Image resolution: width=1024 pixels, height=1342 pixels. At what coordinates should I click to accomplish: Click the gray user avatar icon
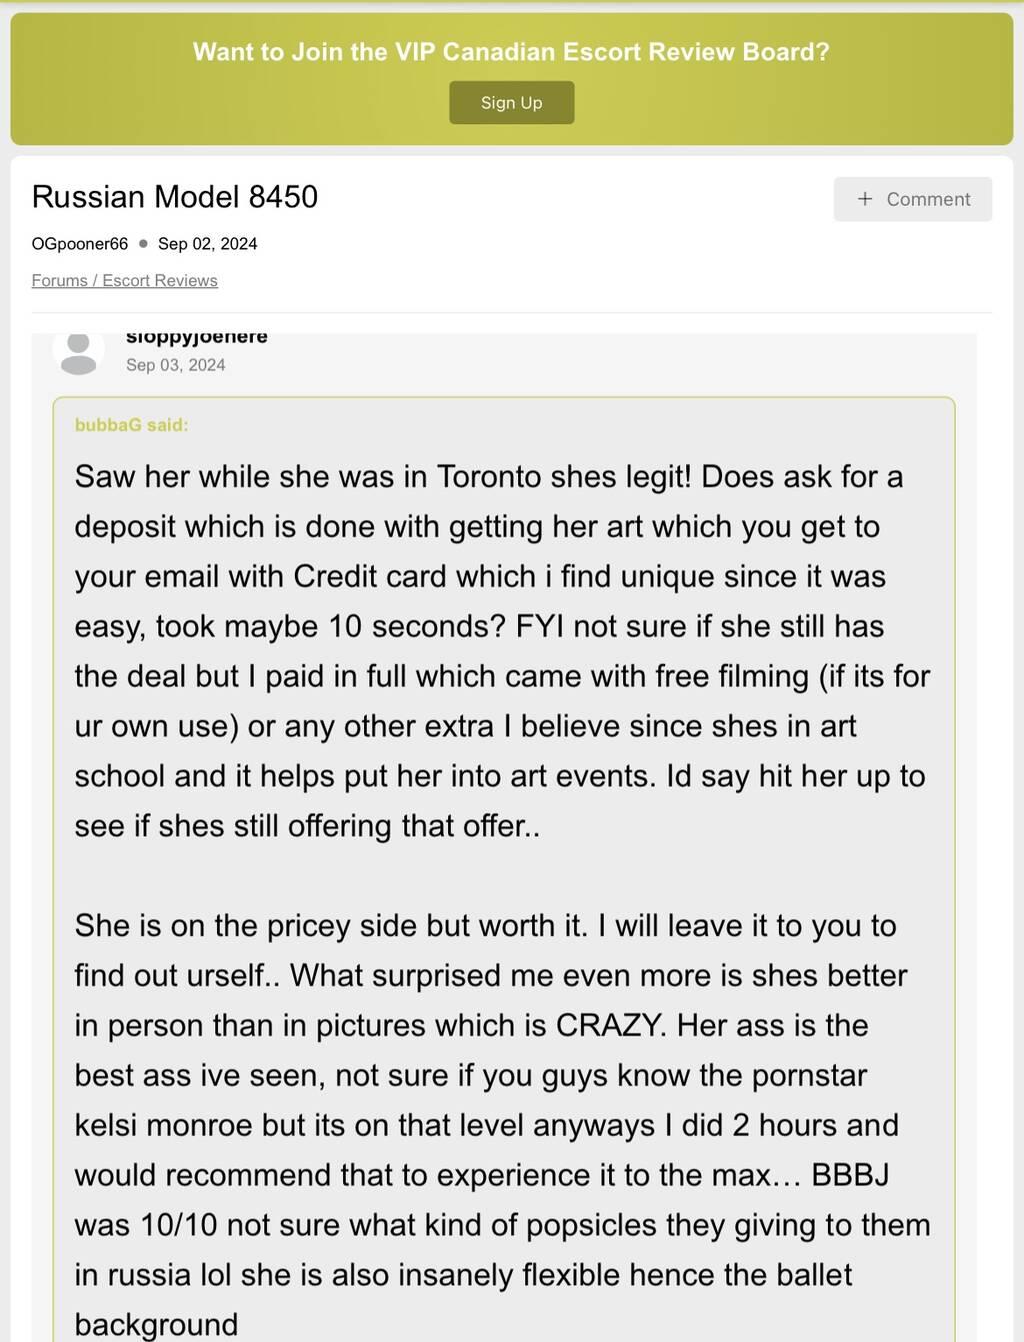pos(78,351)
